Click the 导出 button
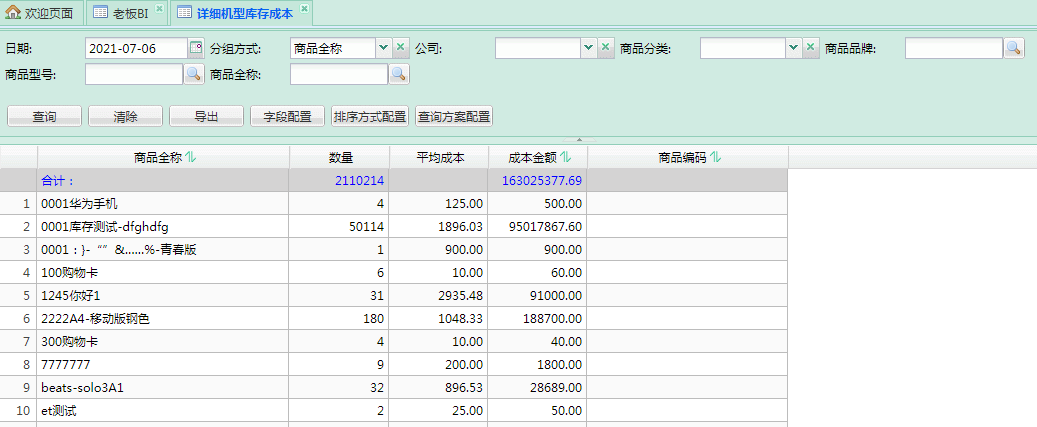The image size is (1037, 427). tap(206, 117)
